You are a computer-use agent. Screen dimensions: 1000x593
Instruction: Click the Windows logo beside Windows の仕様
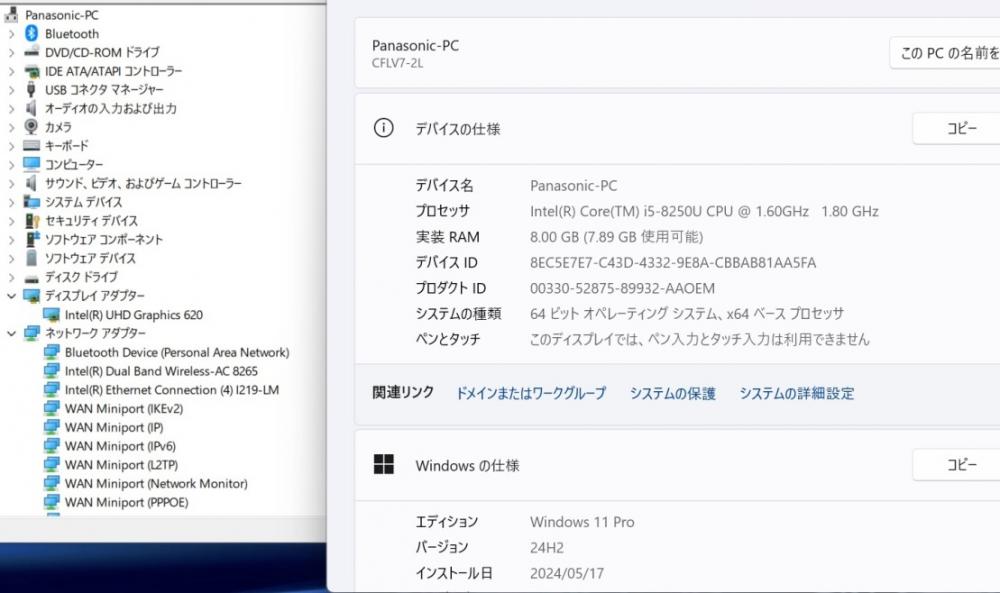point(383,464)
